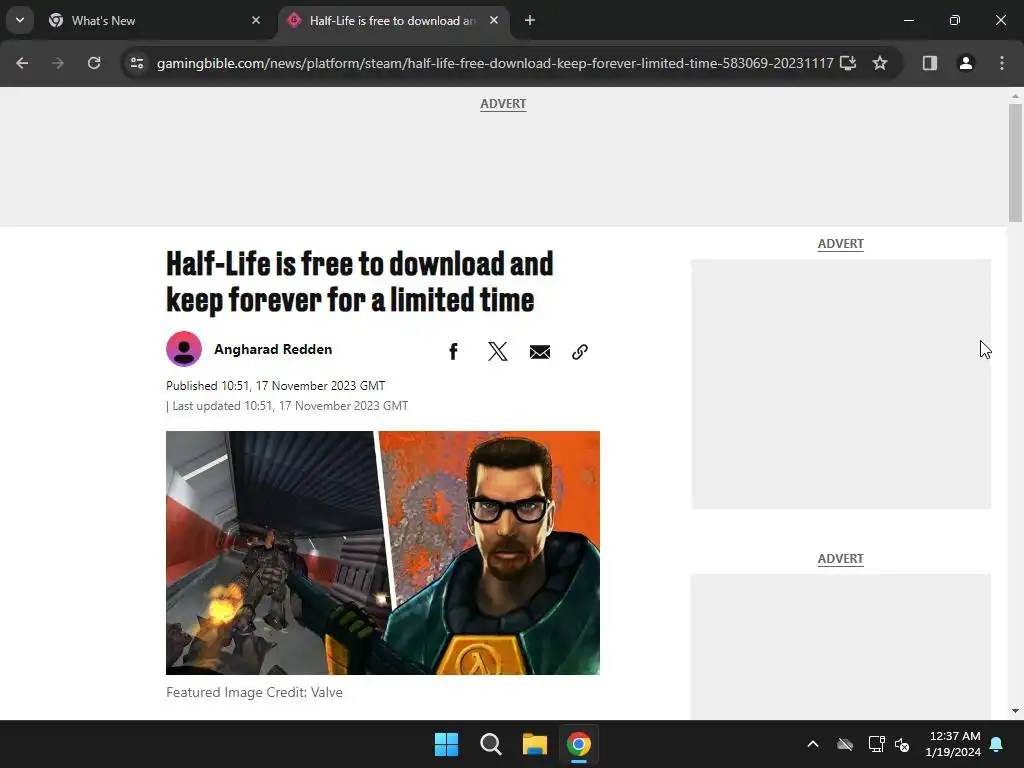The image size is (1024, 768).
Task: Open Windows taskbar search
Action: click(x=490, y=744)
